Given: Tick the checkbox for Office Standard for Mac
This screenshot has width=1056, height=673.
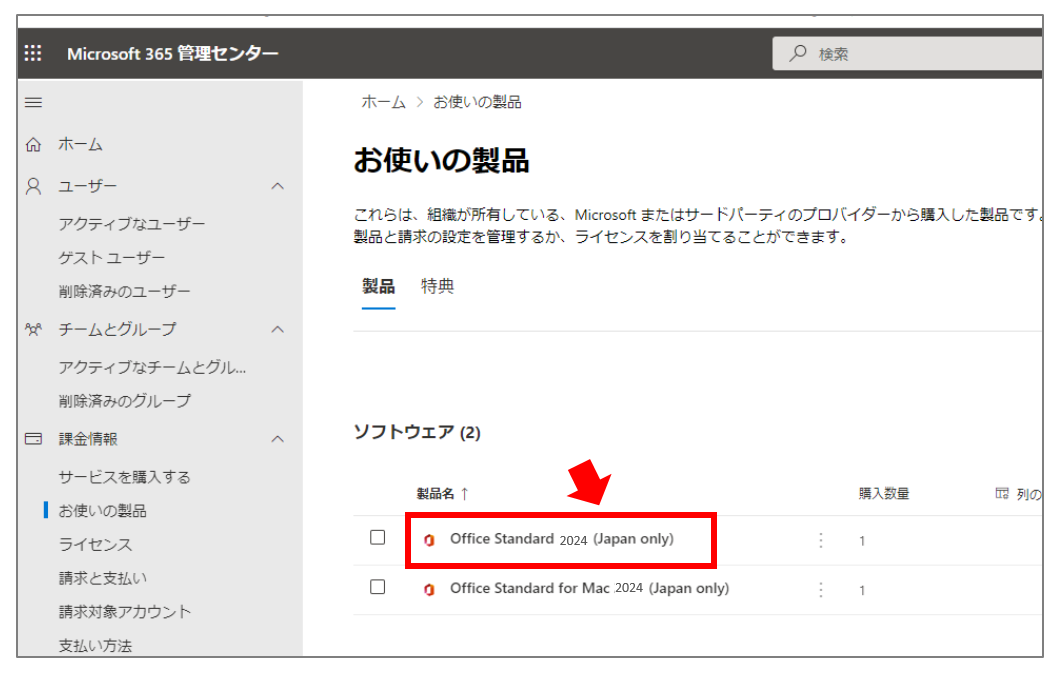Looking at the screenshot, I should tap(378, 587).
